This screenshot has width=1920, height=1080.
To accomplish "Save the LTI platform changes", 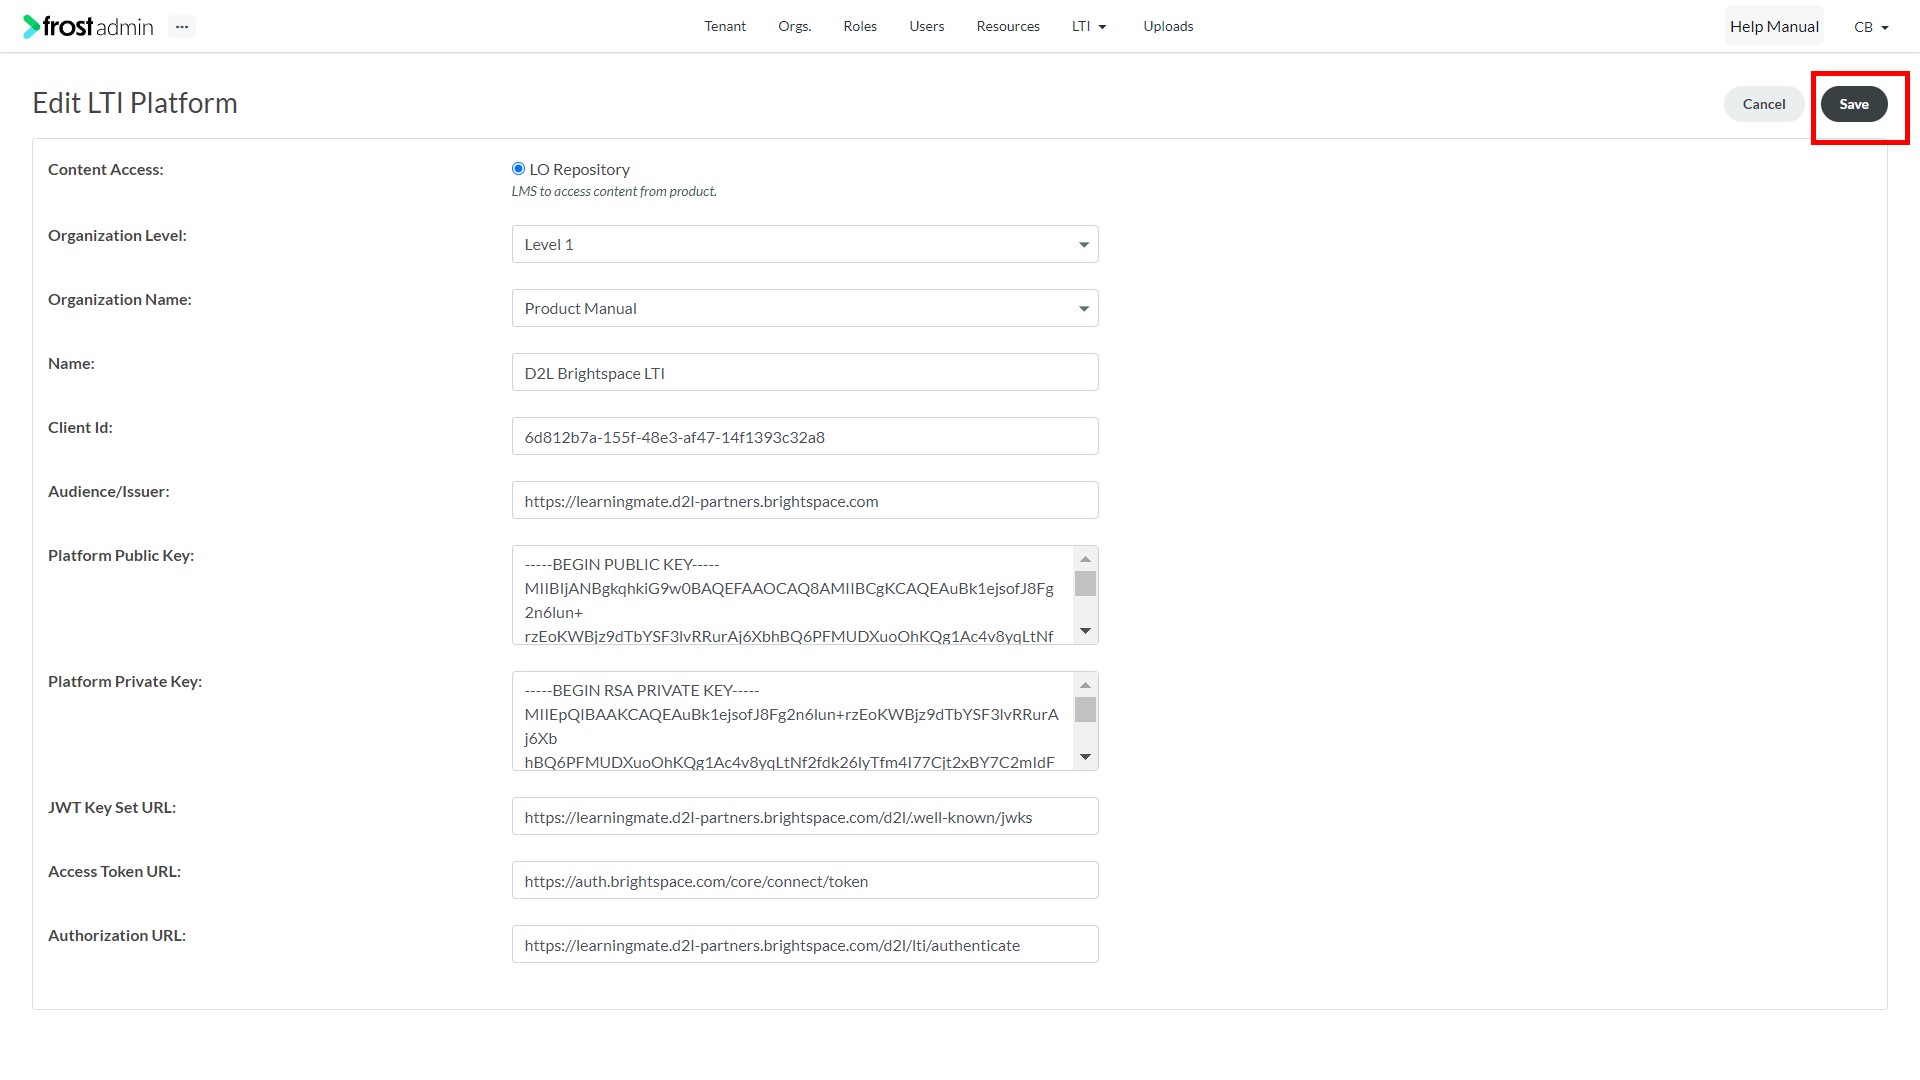I will (1853, 104).
